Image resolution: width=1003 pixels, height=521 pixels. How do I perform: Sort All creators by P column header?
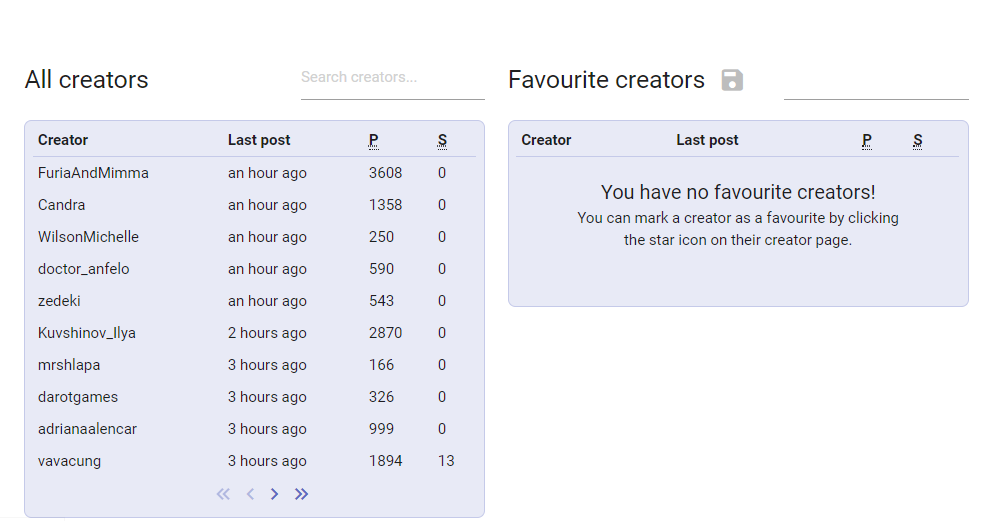[373, 140]
